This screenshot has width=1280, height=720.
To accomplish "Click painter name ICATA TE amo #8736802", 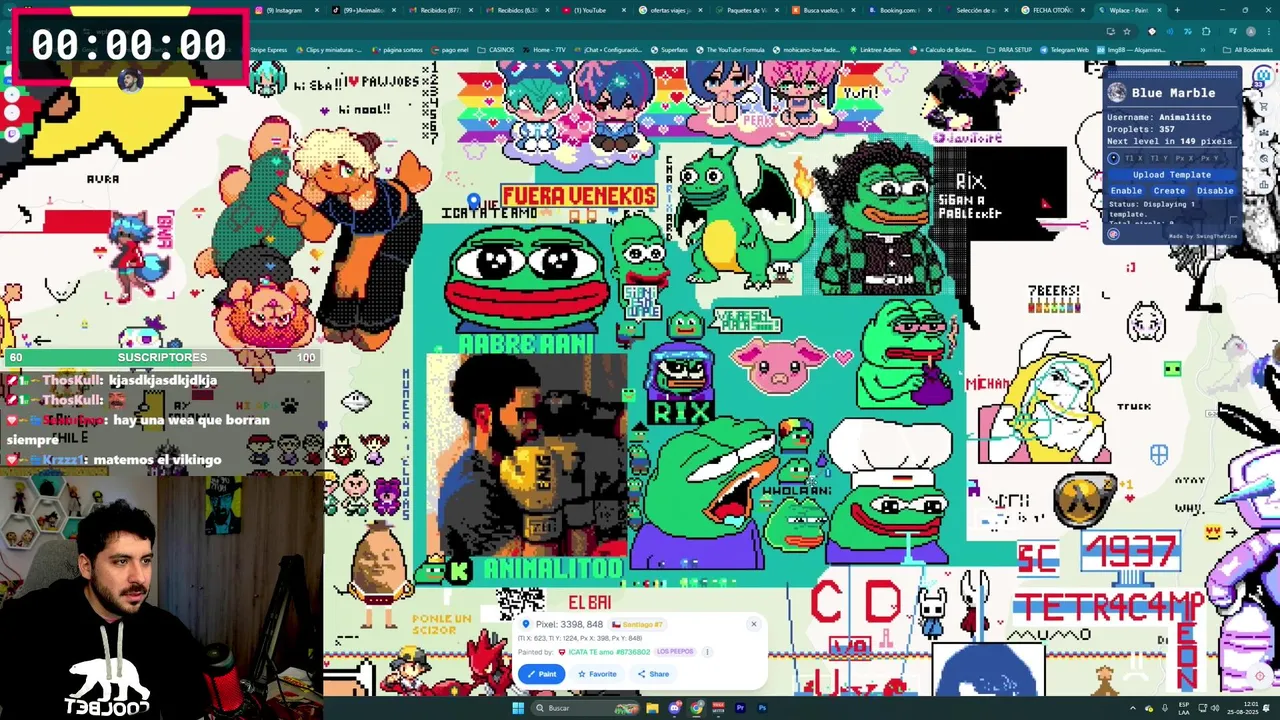I will pos(609,652).
